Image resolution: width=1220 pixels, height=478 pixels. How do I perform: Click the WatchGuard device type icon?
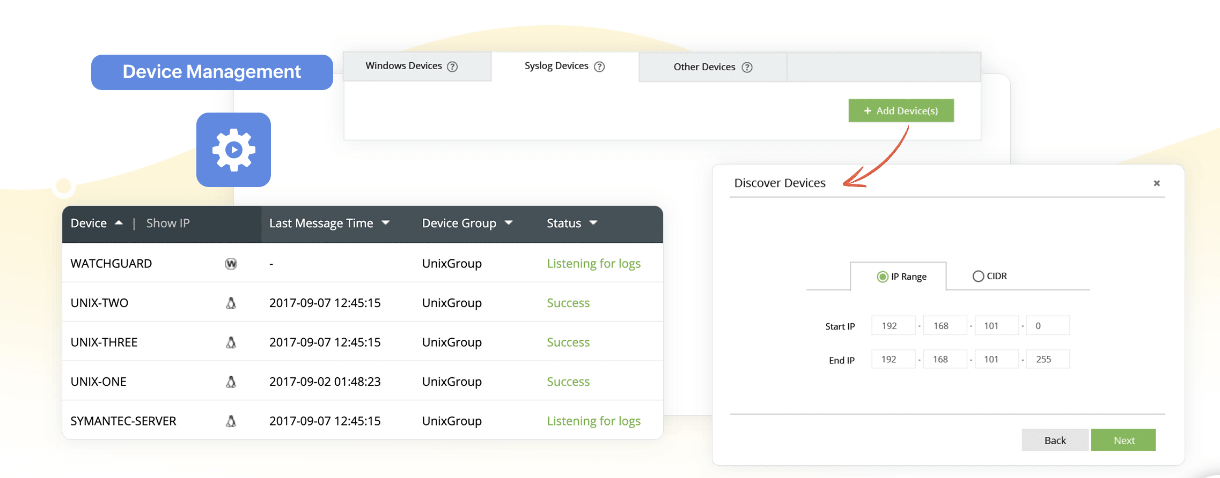tap(231, 264)
